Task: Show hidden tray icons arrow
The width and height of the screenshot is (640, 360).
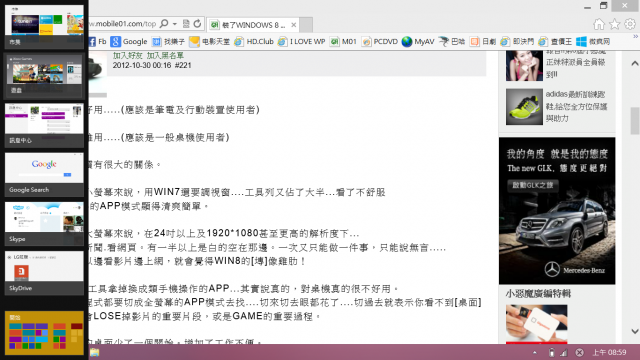Action: [x=535, y=352]
